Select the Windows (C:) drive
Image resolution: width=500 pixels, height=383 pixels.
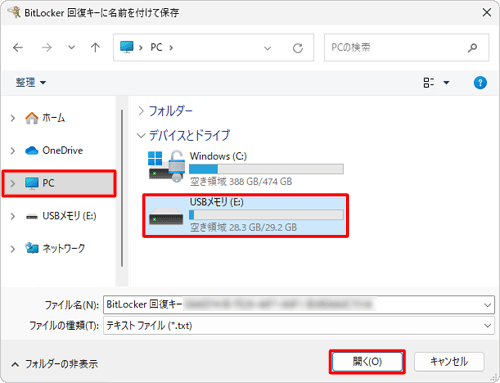[246, 168]
